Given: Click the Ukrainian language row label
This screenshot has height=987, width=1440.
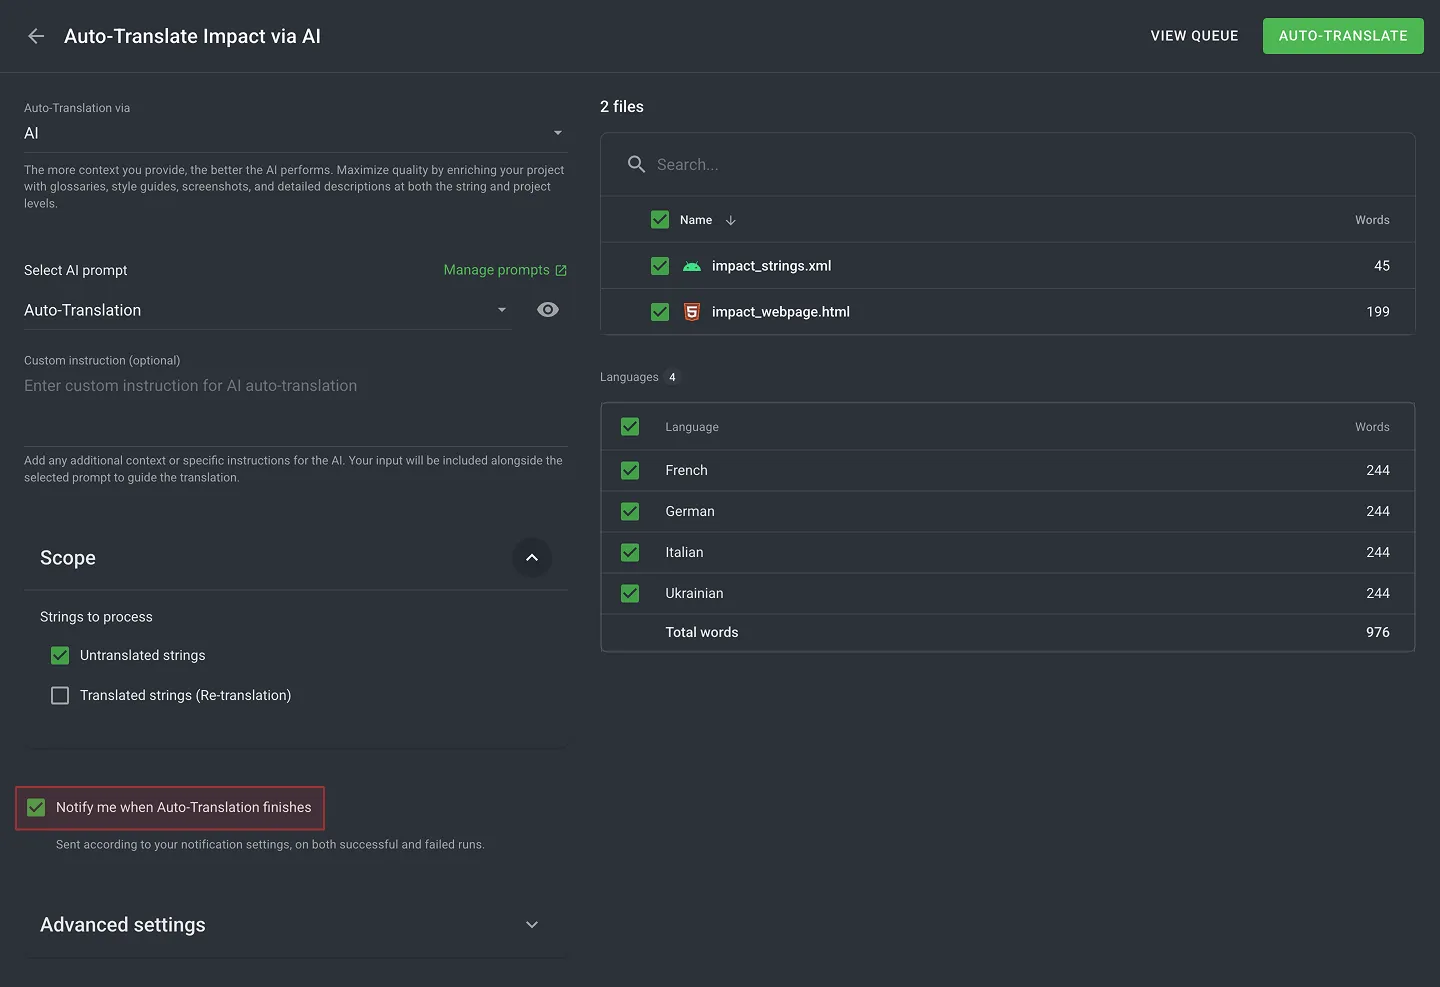Looking at the screenshot, I should click(694, 593).
